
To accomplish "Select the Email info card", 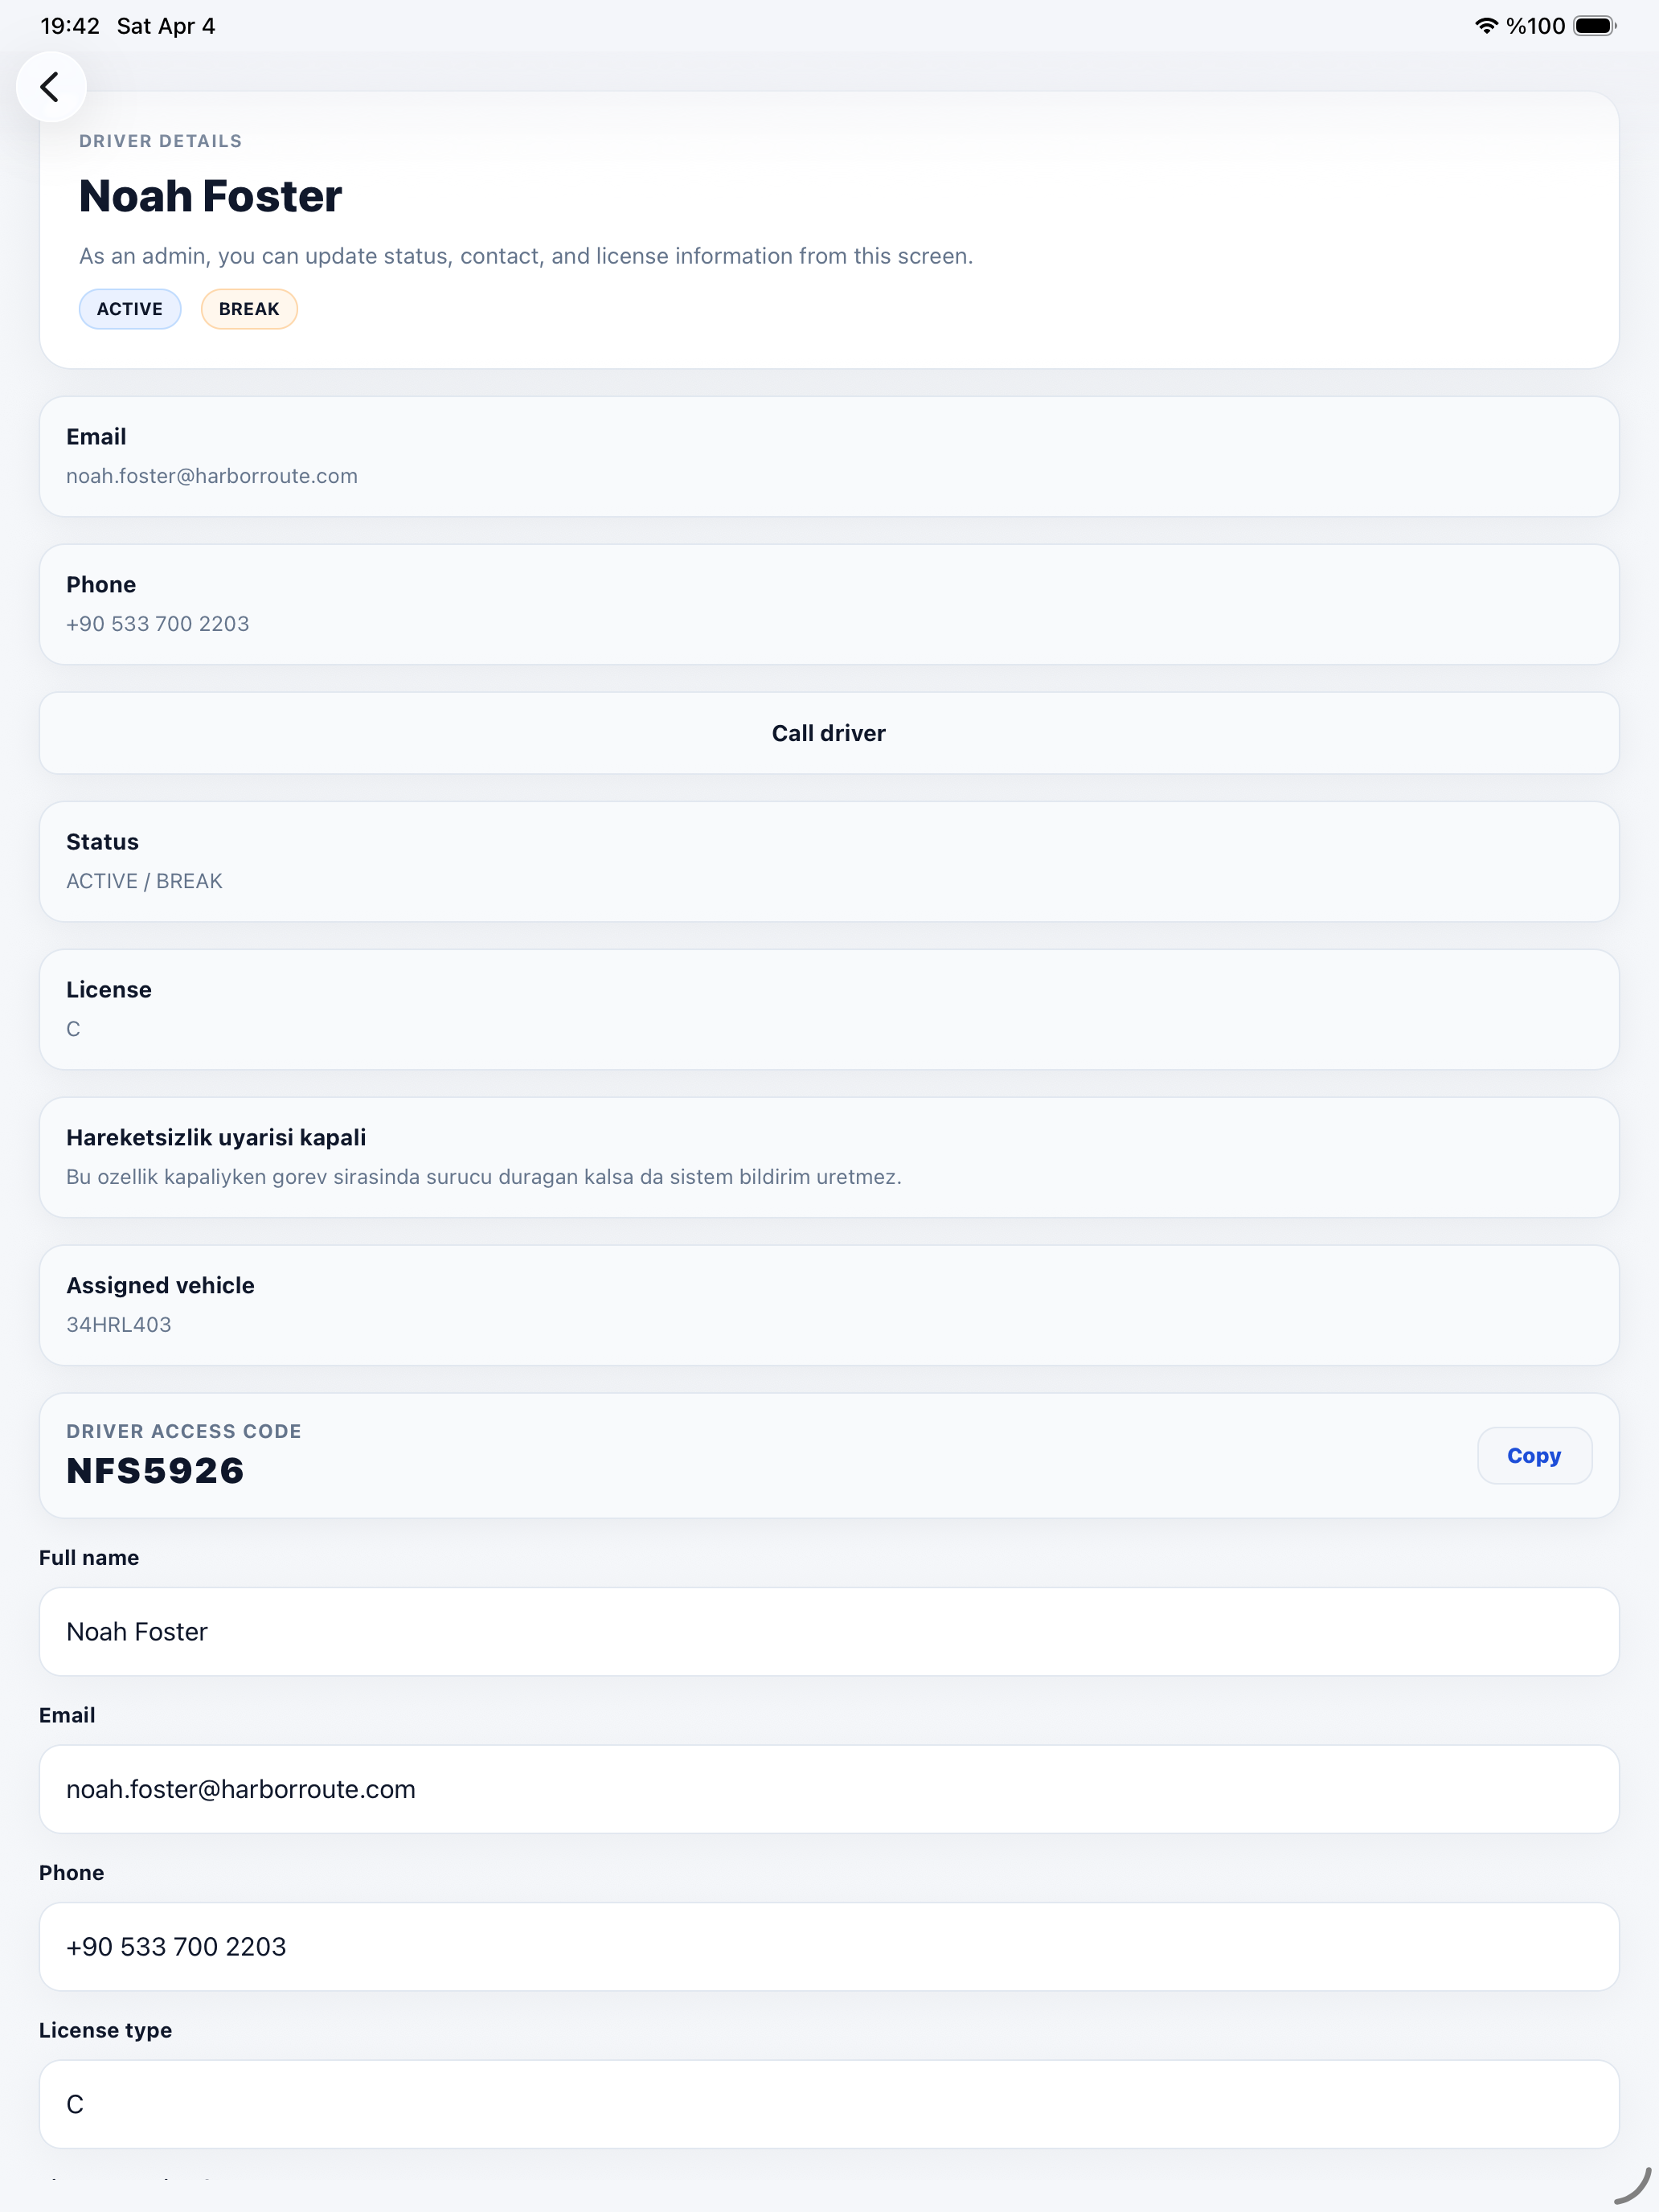I will tap(829, 457).
